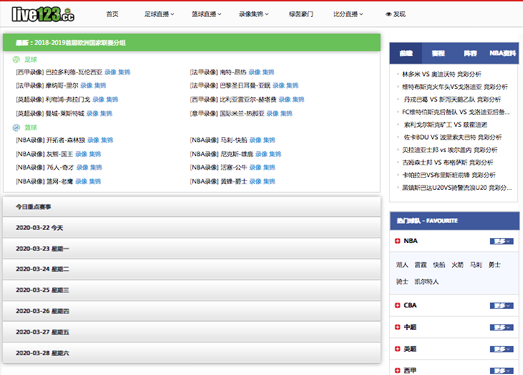The height and width of the screenshot is (375, 523).
Task: Open 集锦 link for 南特-昂热 match
Action: pyautogui.click(x=268, y=72)
